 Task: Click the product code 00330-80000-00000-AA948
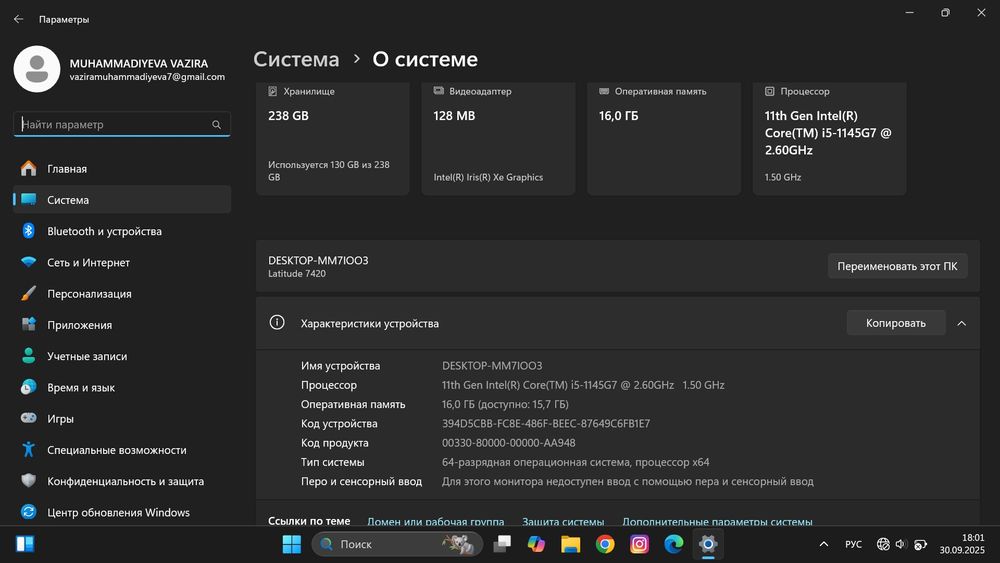pos(508,442)
